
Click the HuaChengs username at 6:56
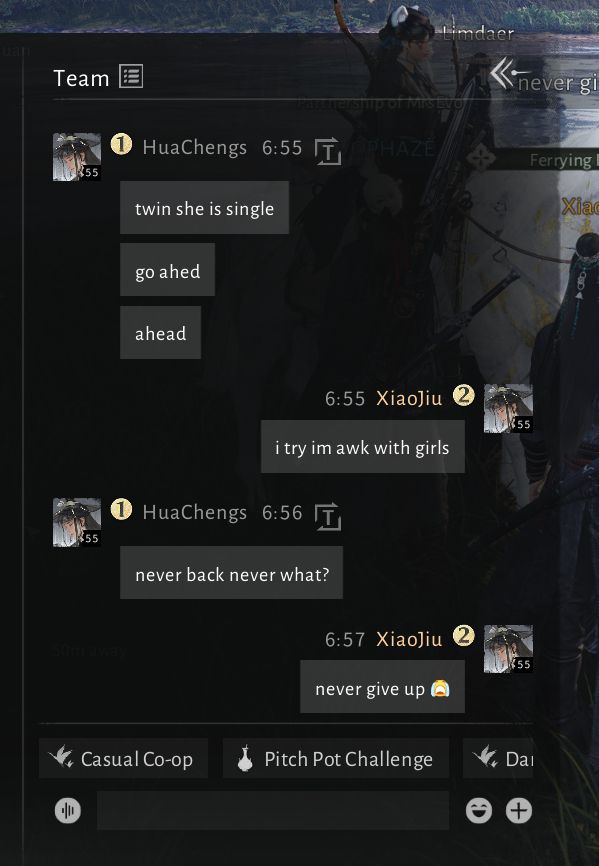[194, 513]
